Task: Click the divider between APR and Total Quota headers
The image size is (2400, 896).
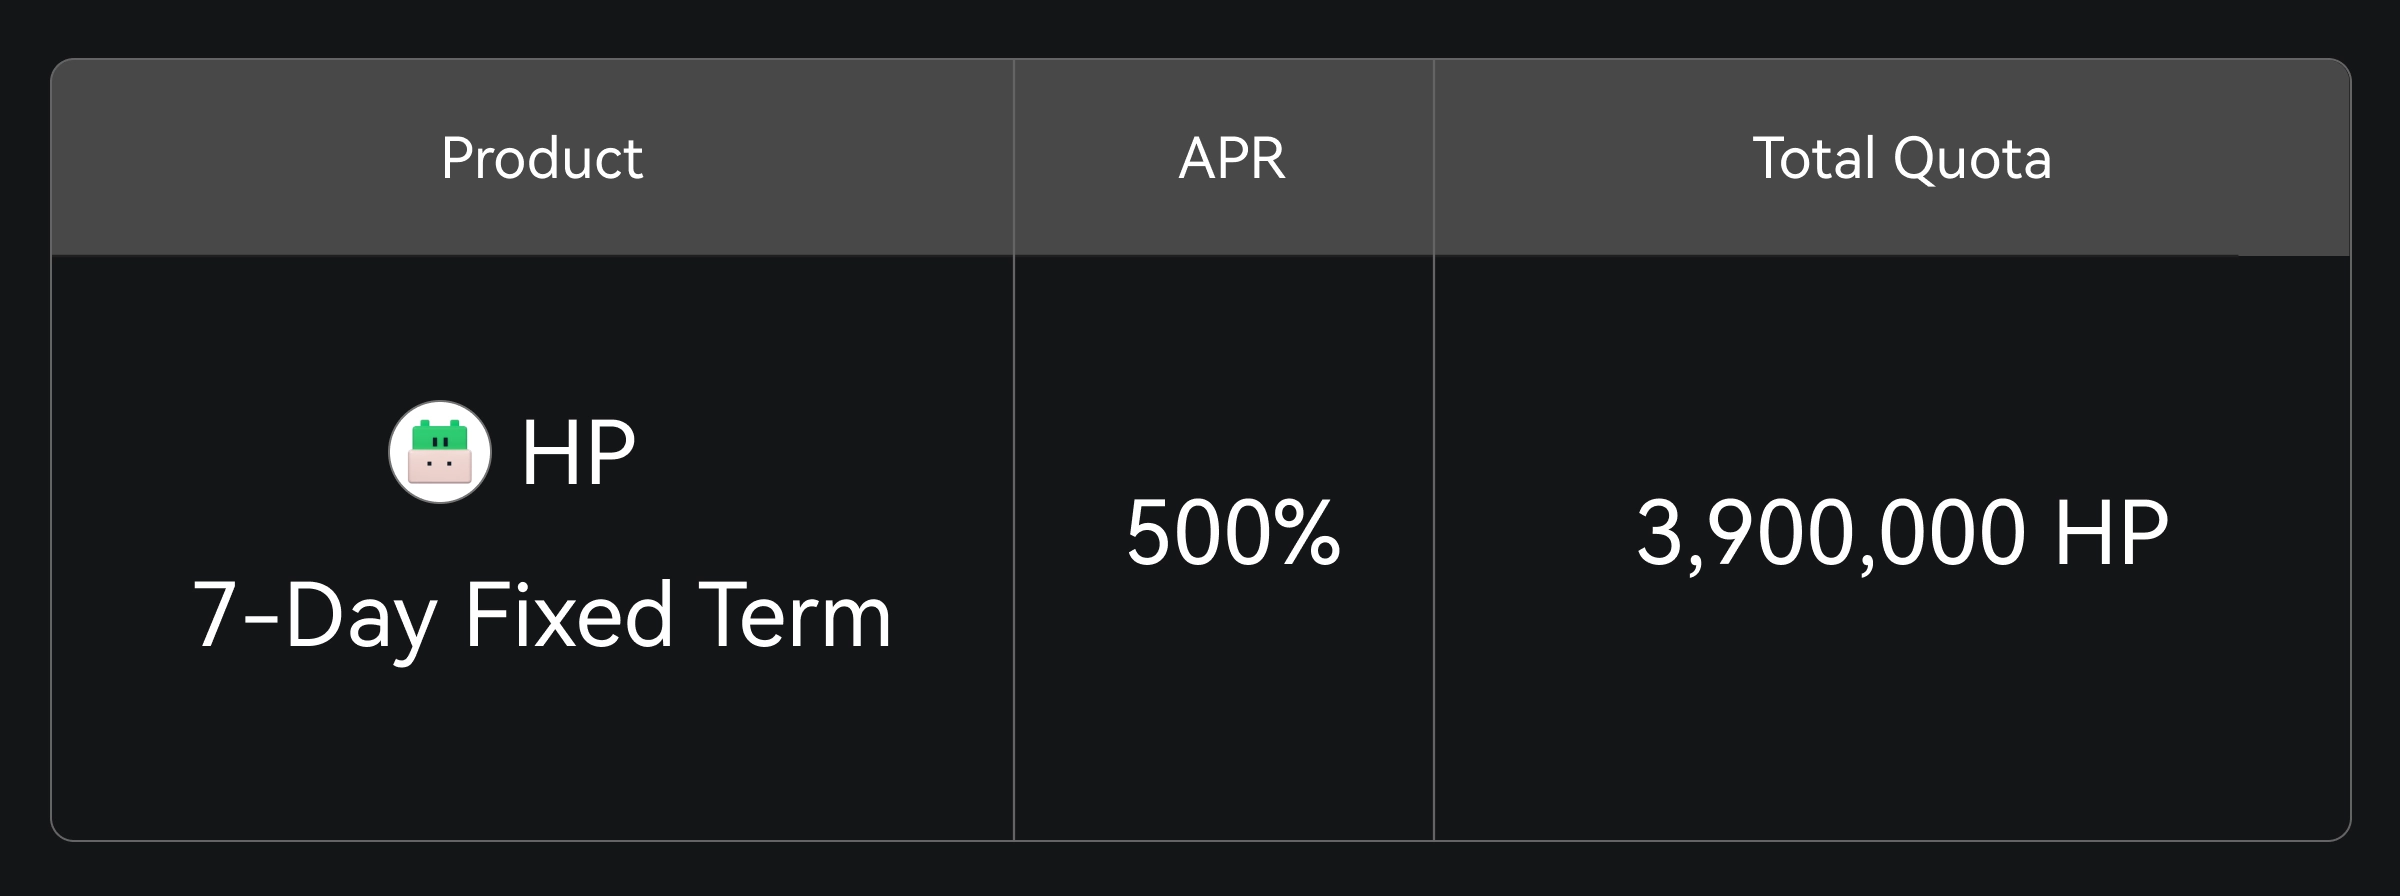Action: coord(1434,158)
